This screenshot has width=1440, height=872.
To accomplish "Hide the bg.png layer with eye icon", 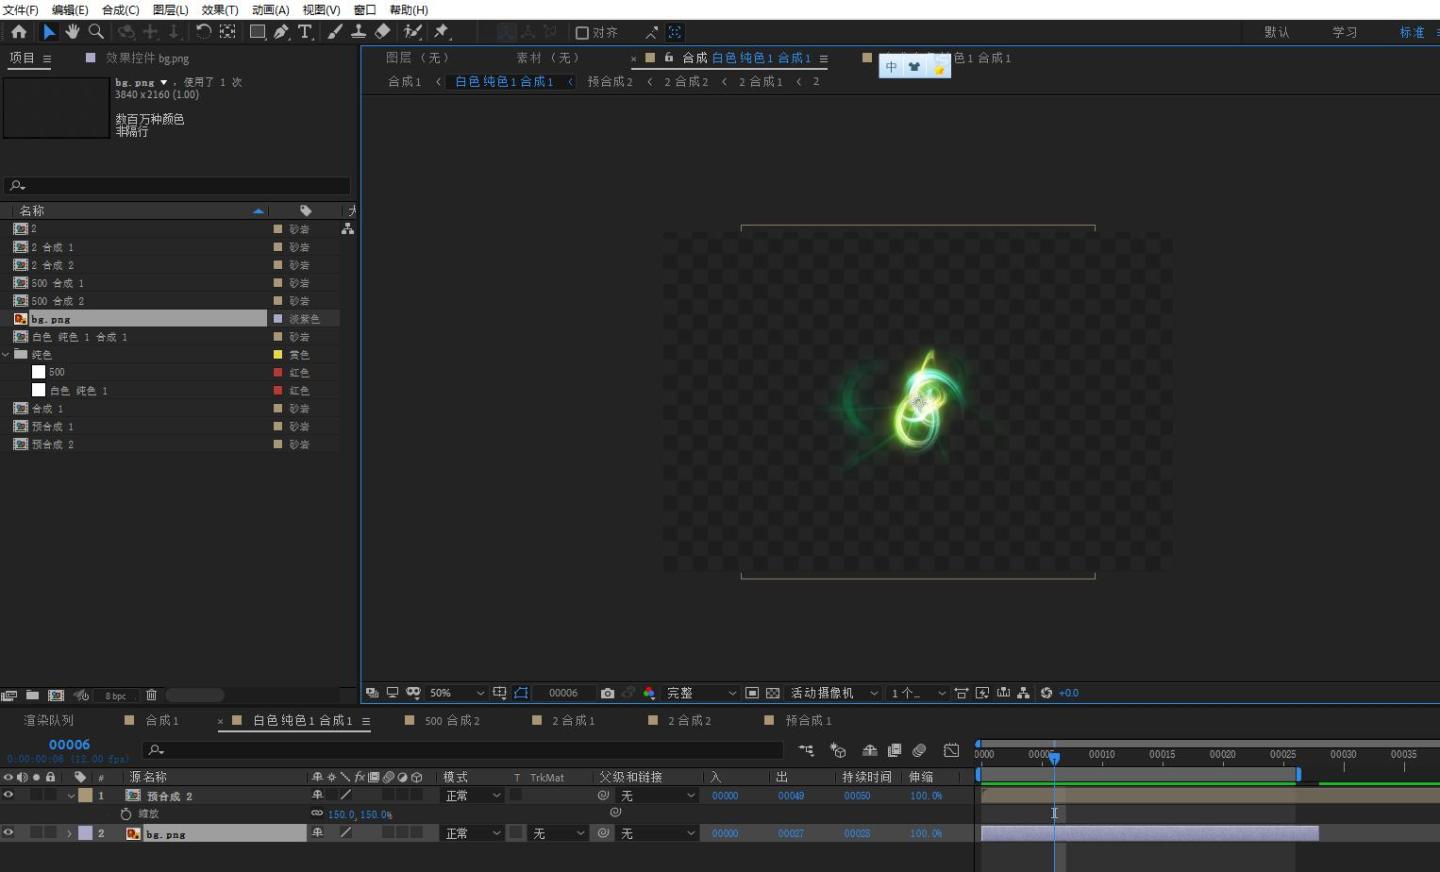I will tap(8, 832).
